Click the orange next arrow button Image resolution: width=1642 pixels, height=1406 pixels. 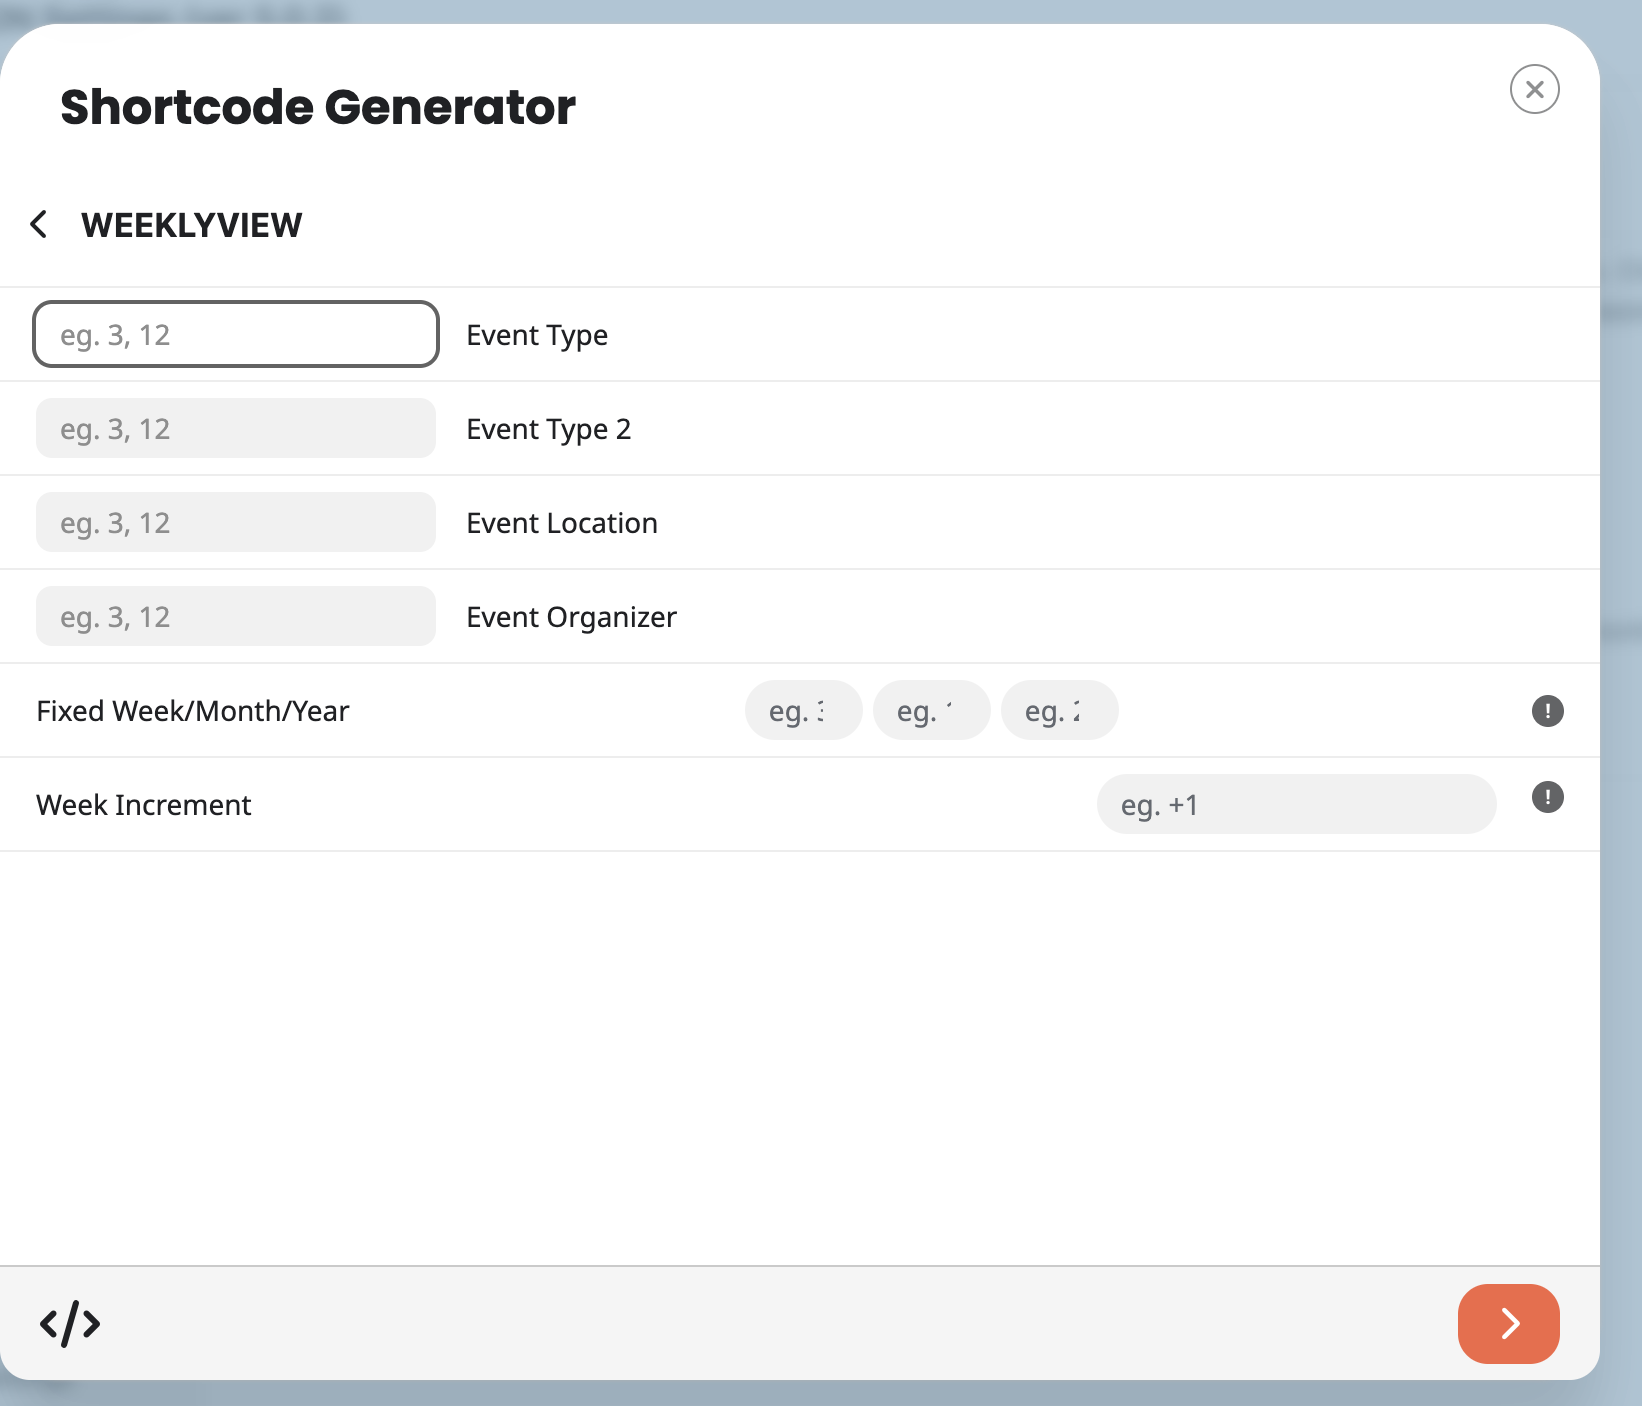(1508, 1323)
